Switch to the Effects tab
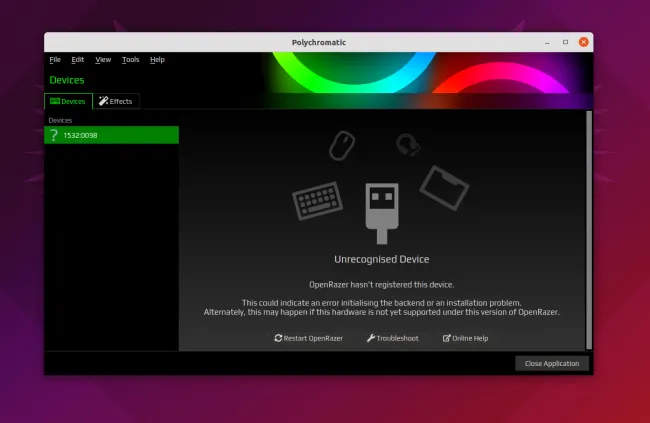The image size is (650, 423). [116, 101]
